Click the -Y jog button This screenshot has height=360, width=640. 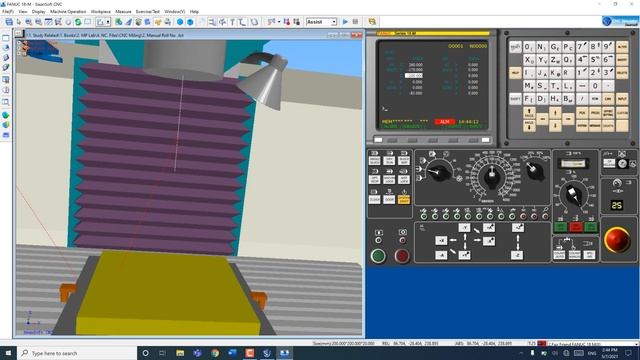coord(464,227)
